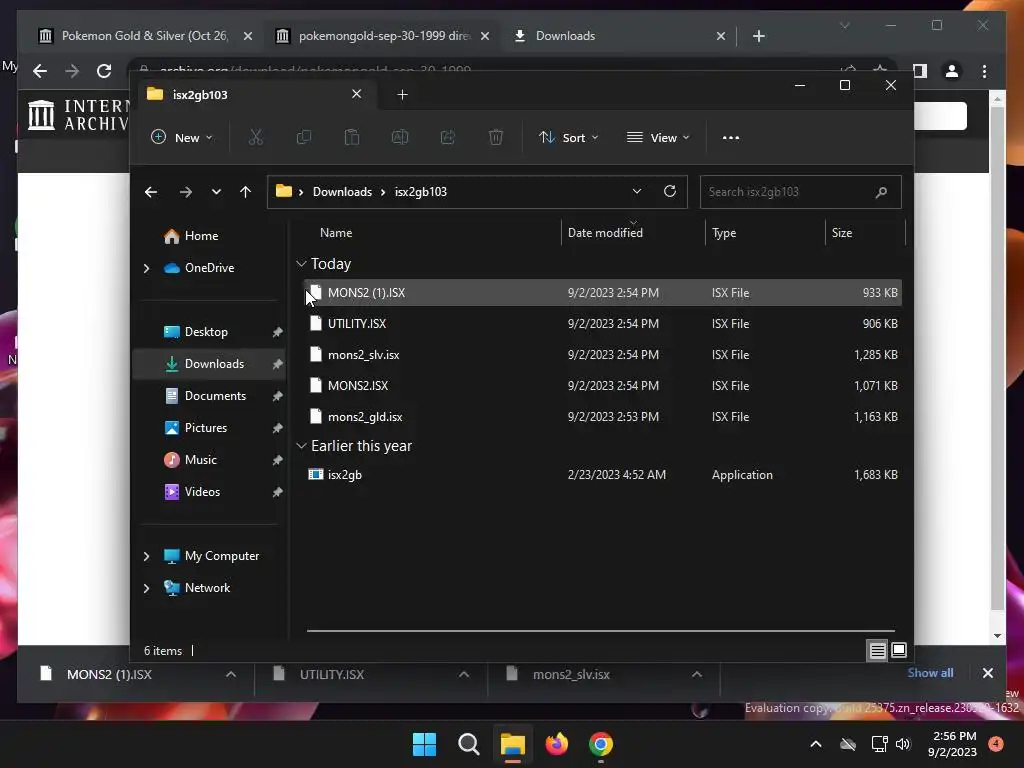Image resolution: width=1024 pixels, height=768 pixels.
Task: Click the Cut icon in Explorer toolbar
Action: [x=255, y=137]
